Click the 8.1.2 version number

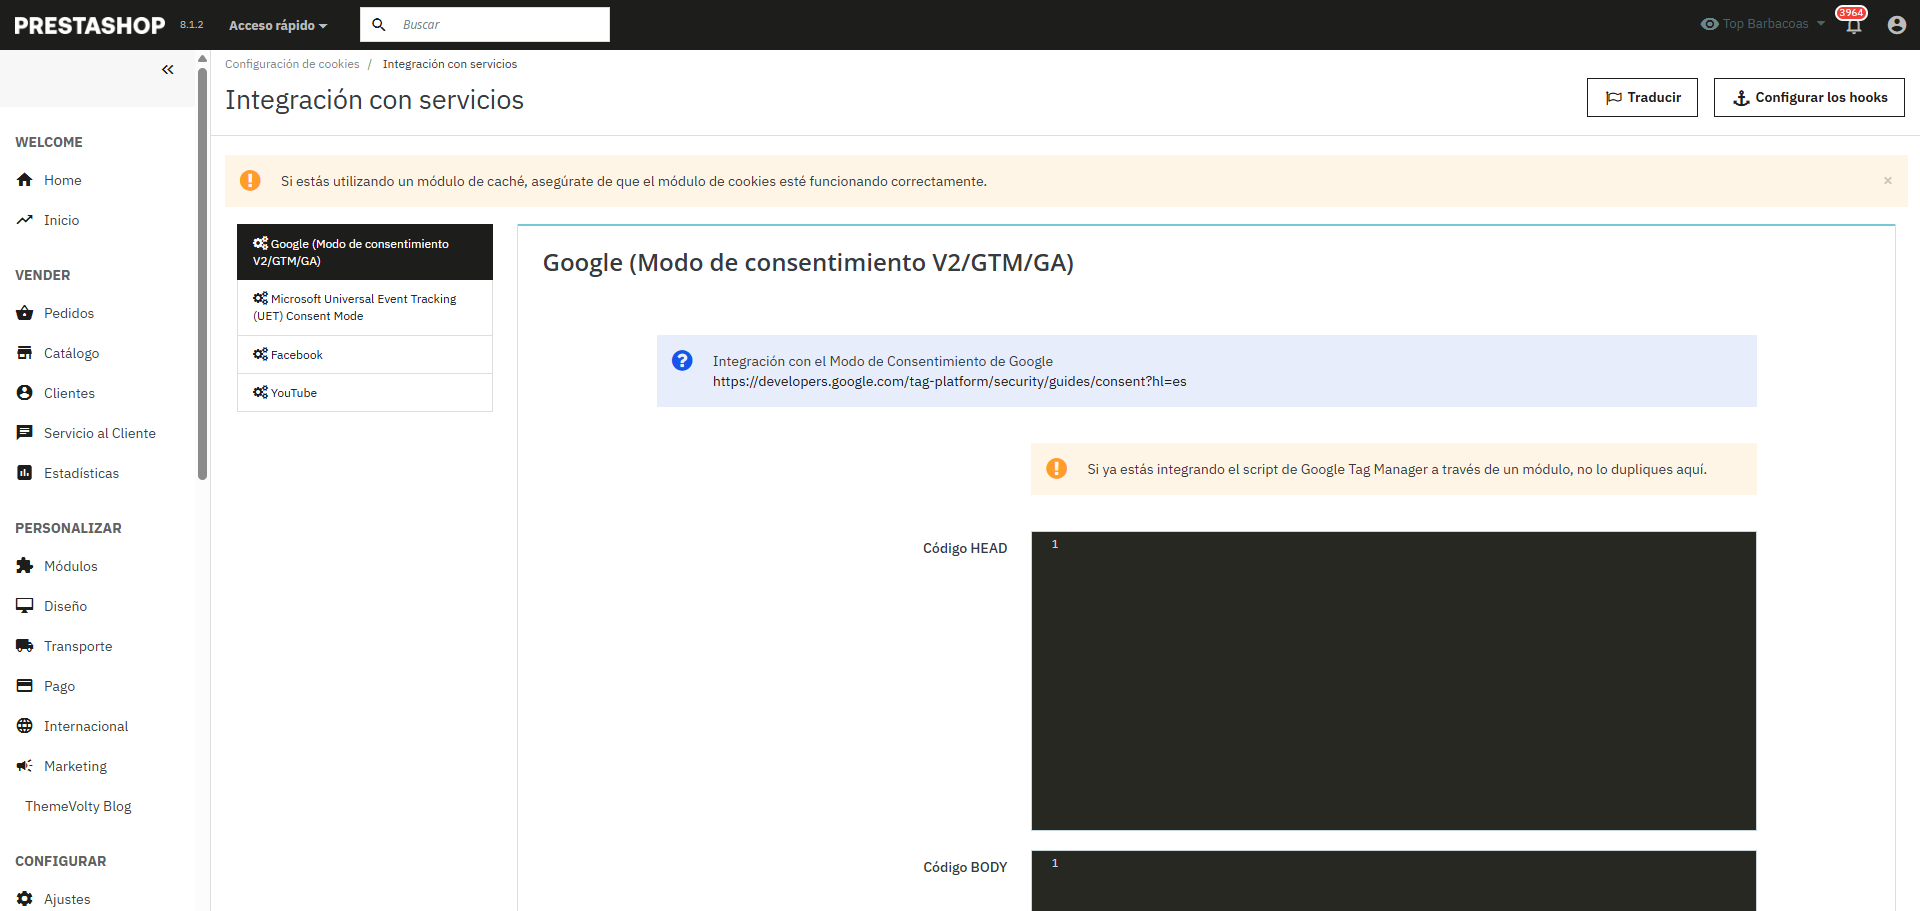(191, 24)
